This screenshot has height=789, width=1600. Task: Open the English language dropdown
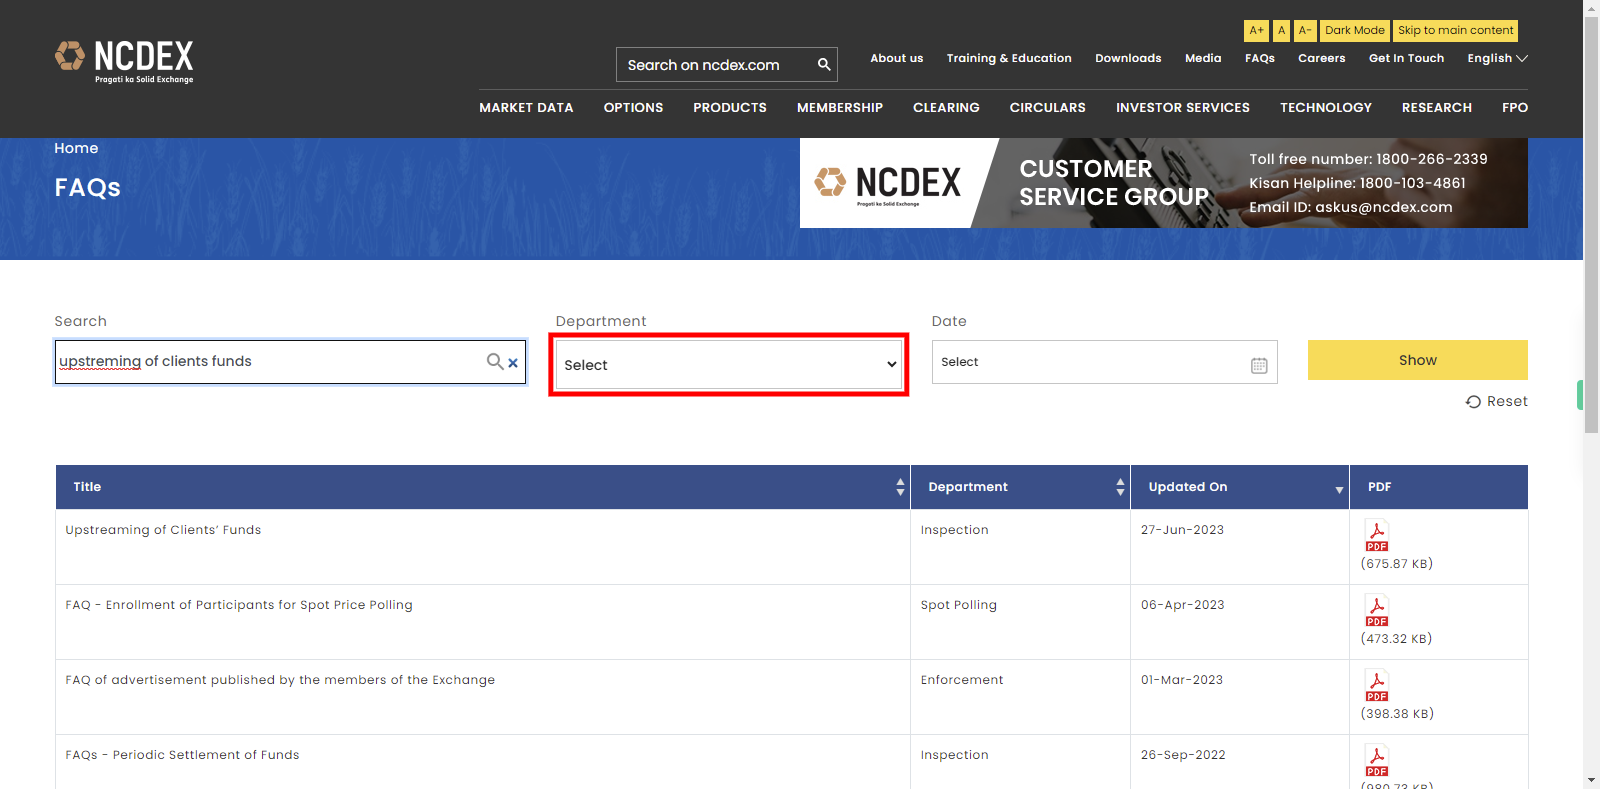point(1497,58)
